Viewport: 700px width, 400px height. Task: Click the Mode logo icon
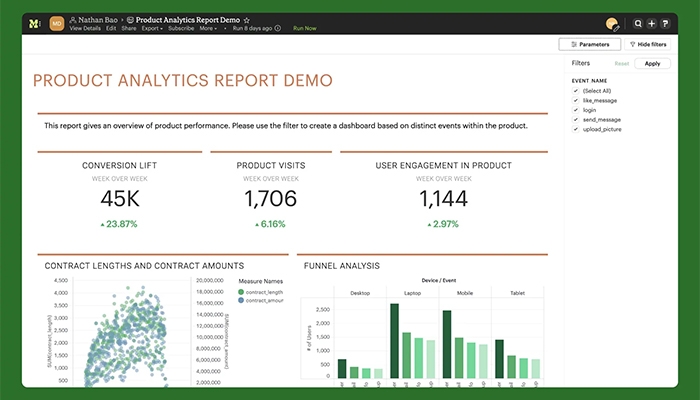[x=35, y=23]
